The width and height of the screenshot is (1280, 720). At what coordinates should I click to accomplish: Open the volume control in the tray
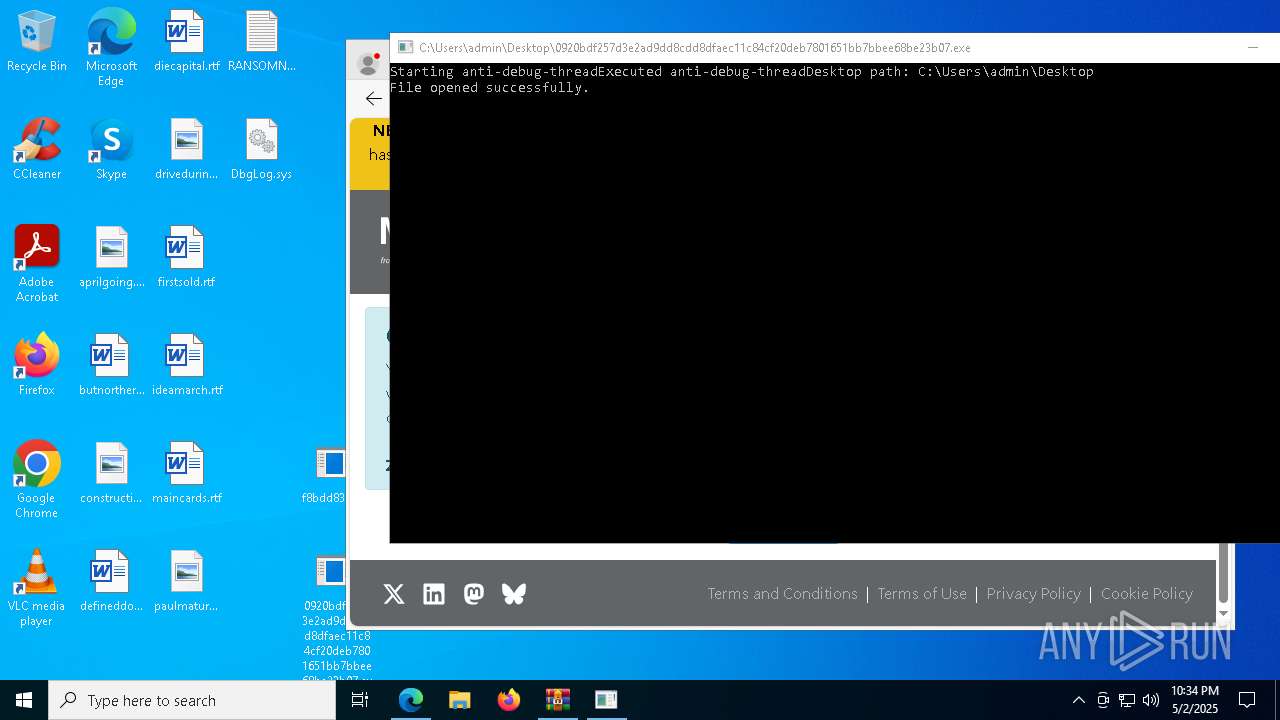(x=1151, y=700)
